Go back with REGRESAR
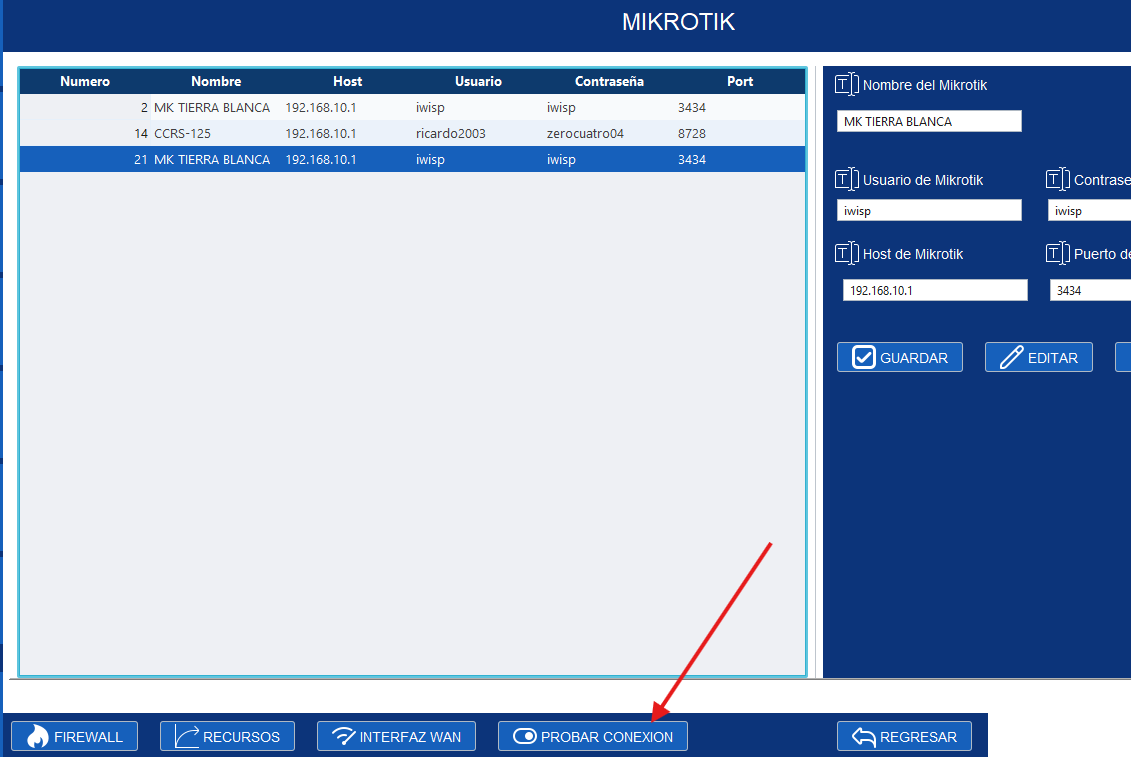1131x757 pixels. tap(904, 736)
